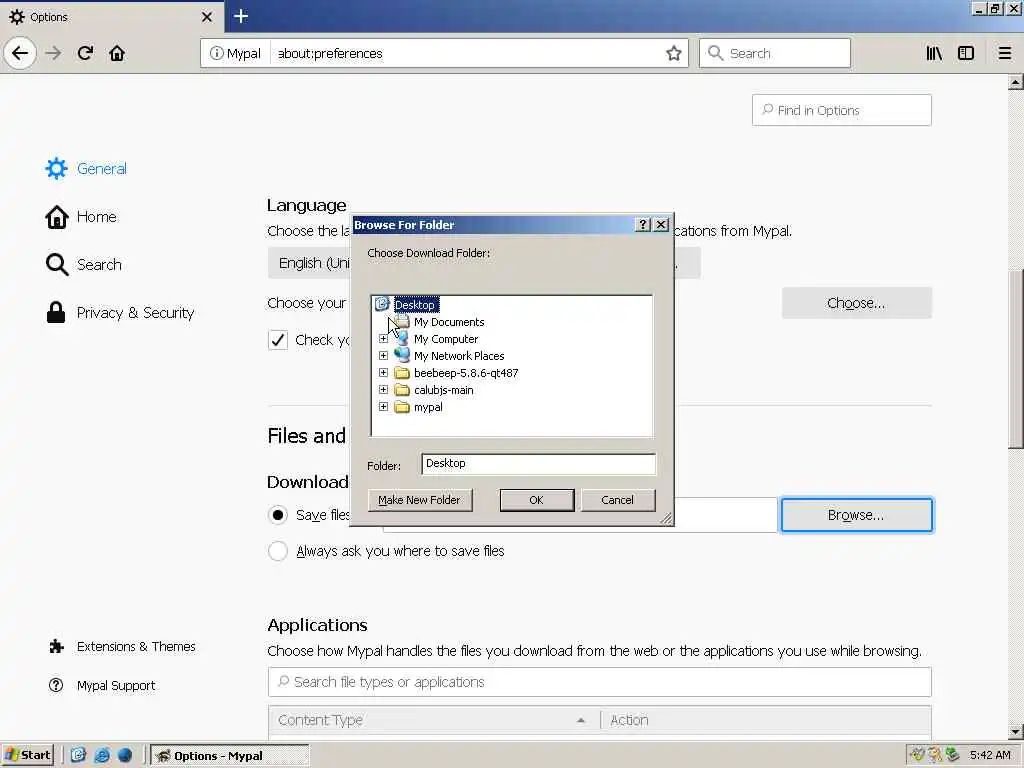Screen dimensions: 1024x768
Task: Sort by the Content Type column arrow
Action: click(x=581, y=720)
